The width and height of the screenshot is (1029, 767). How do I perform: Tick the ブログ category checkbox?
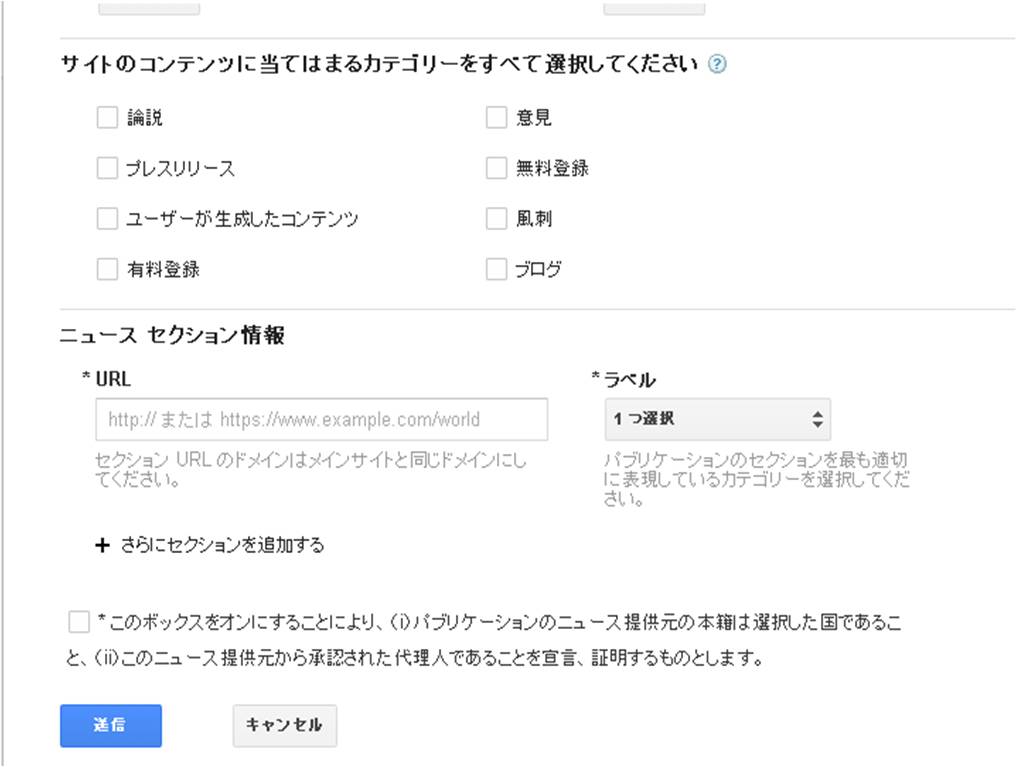[x=496, y=269]
